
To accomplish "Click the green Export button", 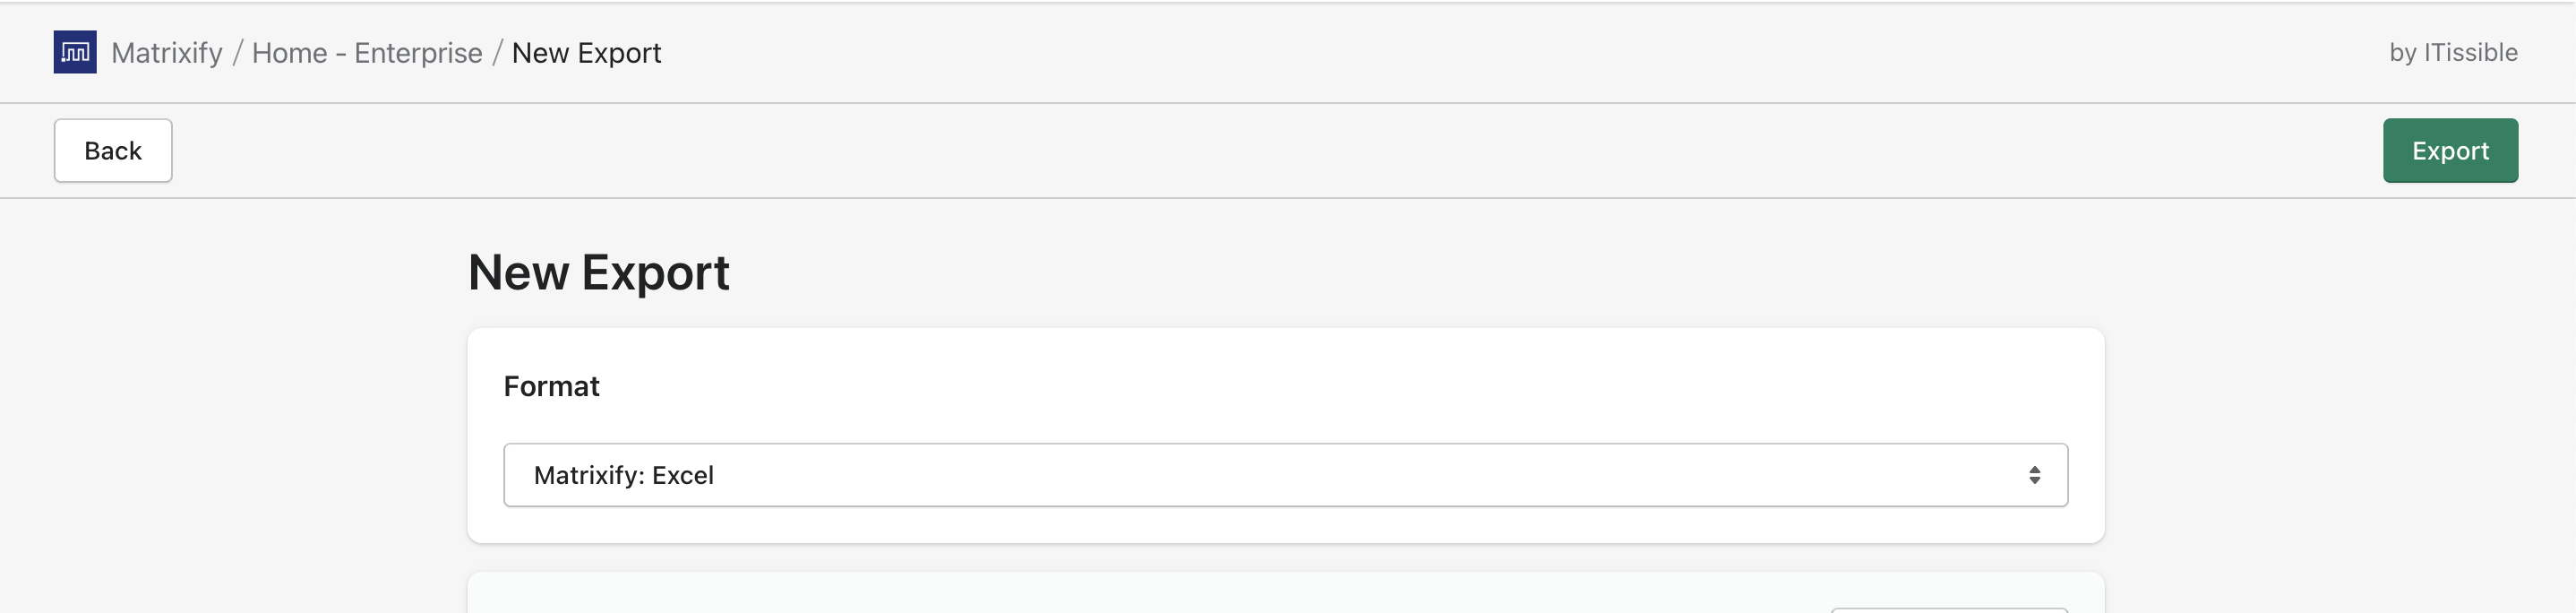I will (2449, 151).
